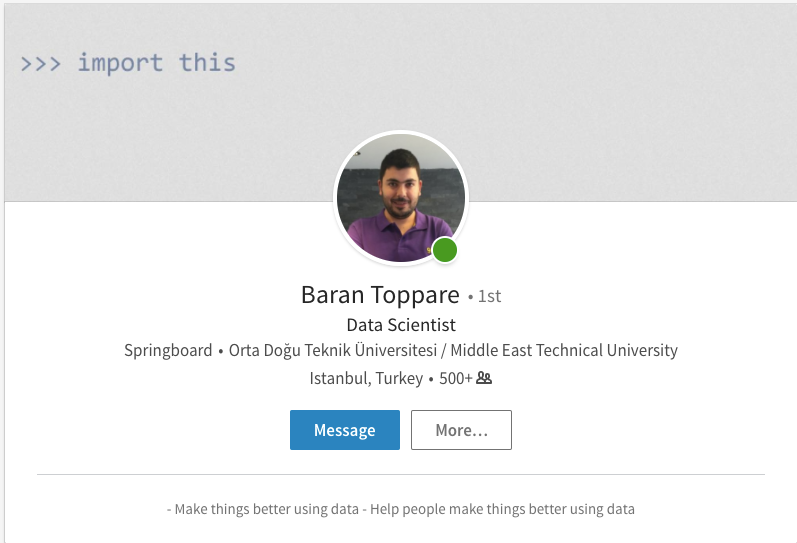The image size is (797, 543).
Task: Click the divider line above summary
Action: 401,474
